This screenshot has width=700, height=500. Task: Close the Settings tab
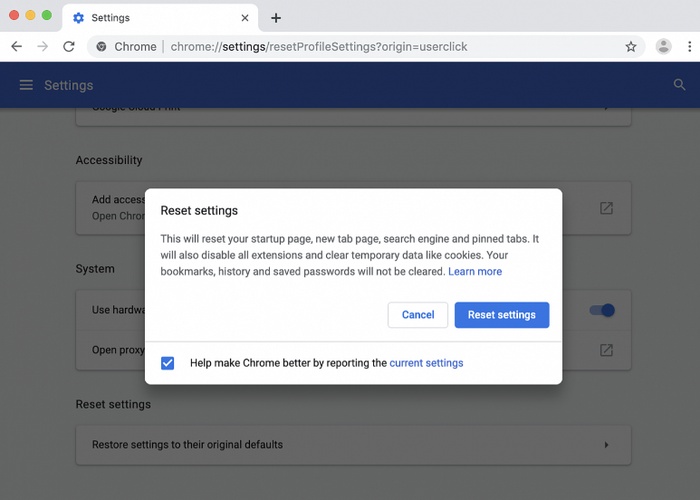(245, 18)
